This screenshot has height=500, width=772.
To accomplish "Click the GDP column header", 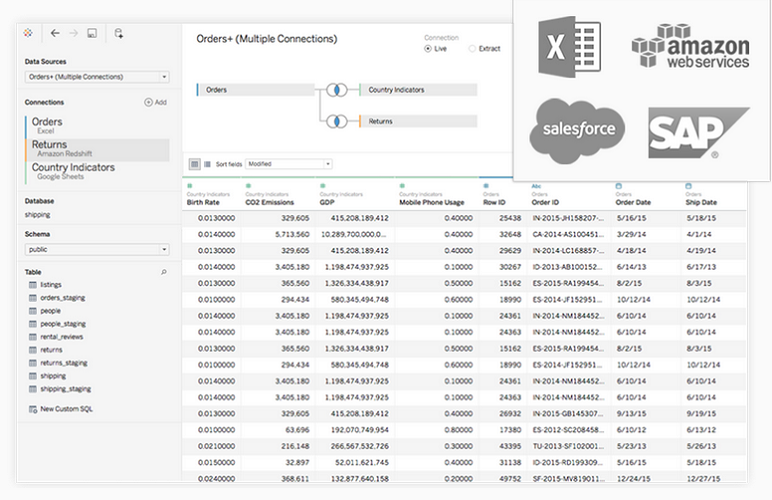I will click(x=327, y=201).
